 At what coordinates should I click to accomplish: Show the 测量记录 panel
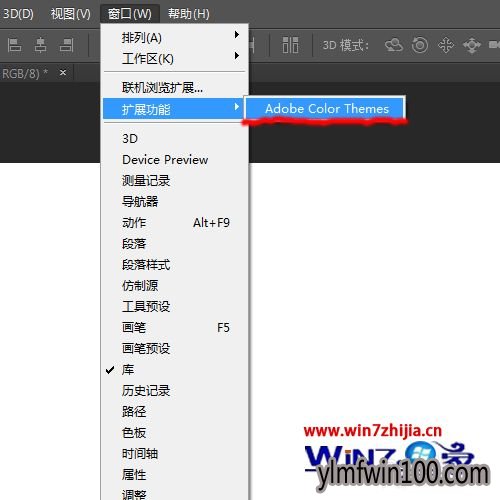tap(176, 180)
